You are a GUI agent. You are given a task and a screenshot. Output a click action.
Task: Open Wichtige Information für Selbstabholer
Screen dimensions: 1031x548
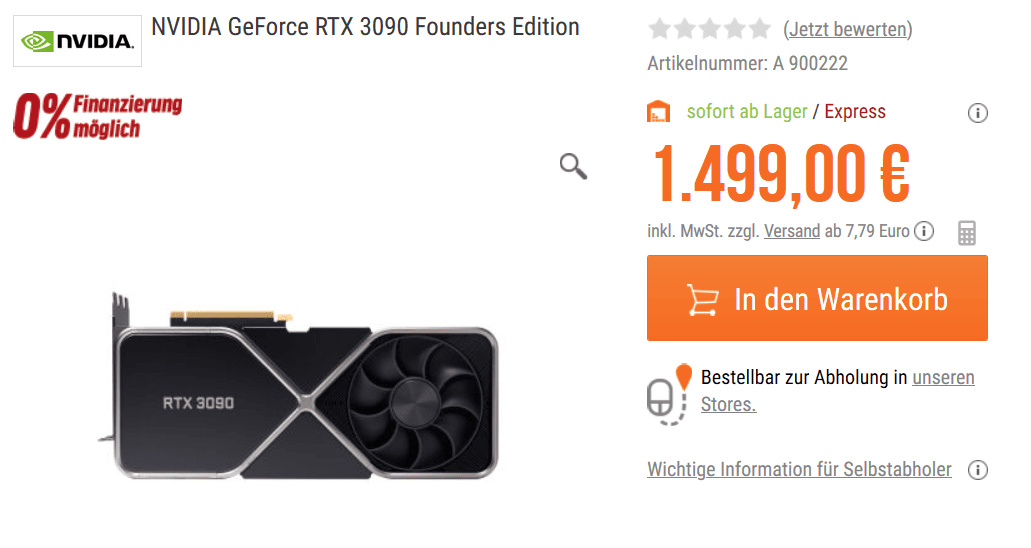799,469
